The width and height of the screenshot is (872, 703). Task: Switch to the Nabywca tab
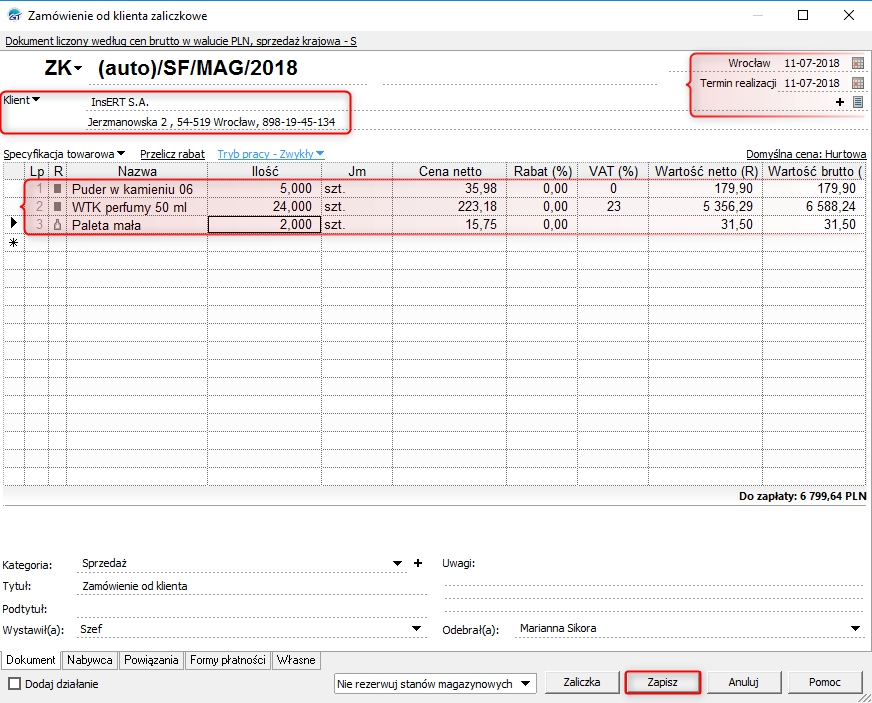(90, 660)
